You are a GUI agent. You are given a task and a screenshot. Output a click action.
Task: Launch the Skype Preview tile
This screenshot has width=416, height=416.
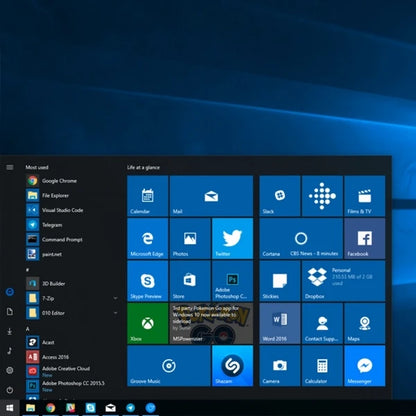148,281
